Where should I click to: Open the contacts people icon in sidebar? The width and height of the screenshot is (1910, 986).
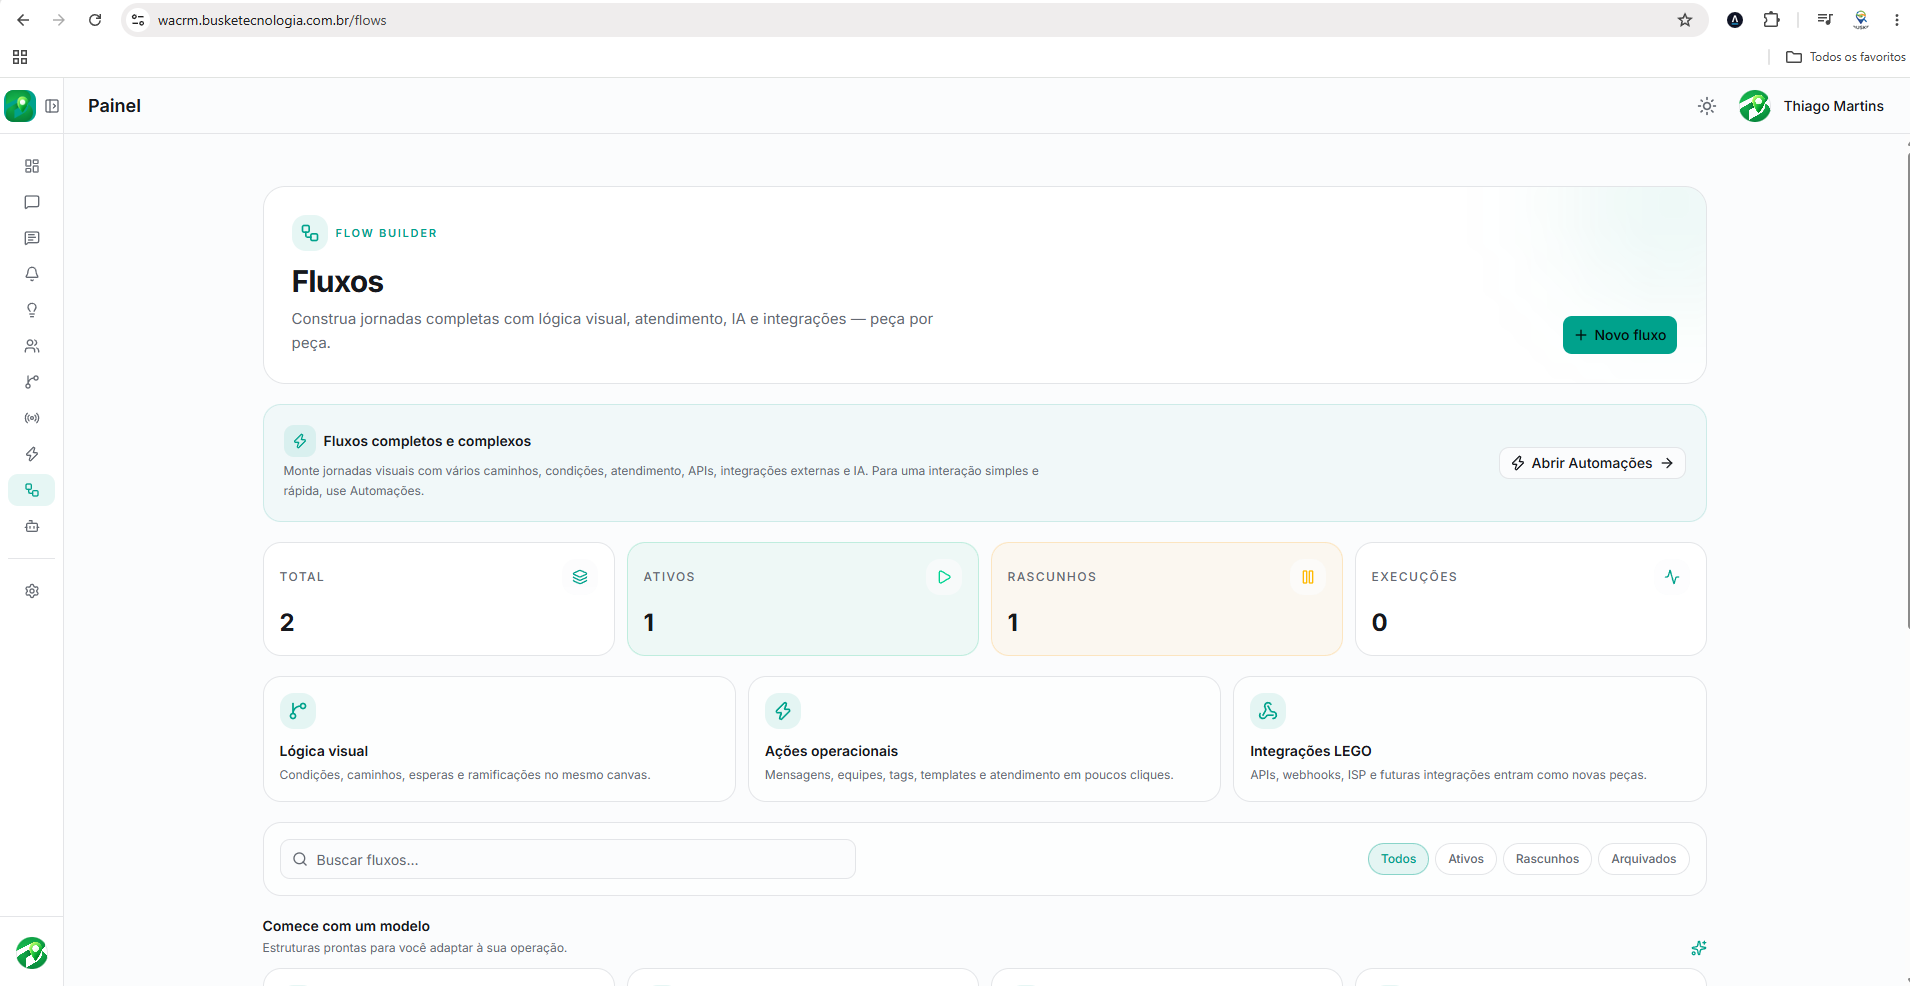(x=32, y=346)
